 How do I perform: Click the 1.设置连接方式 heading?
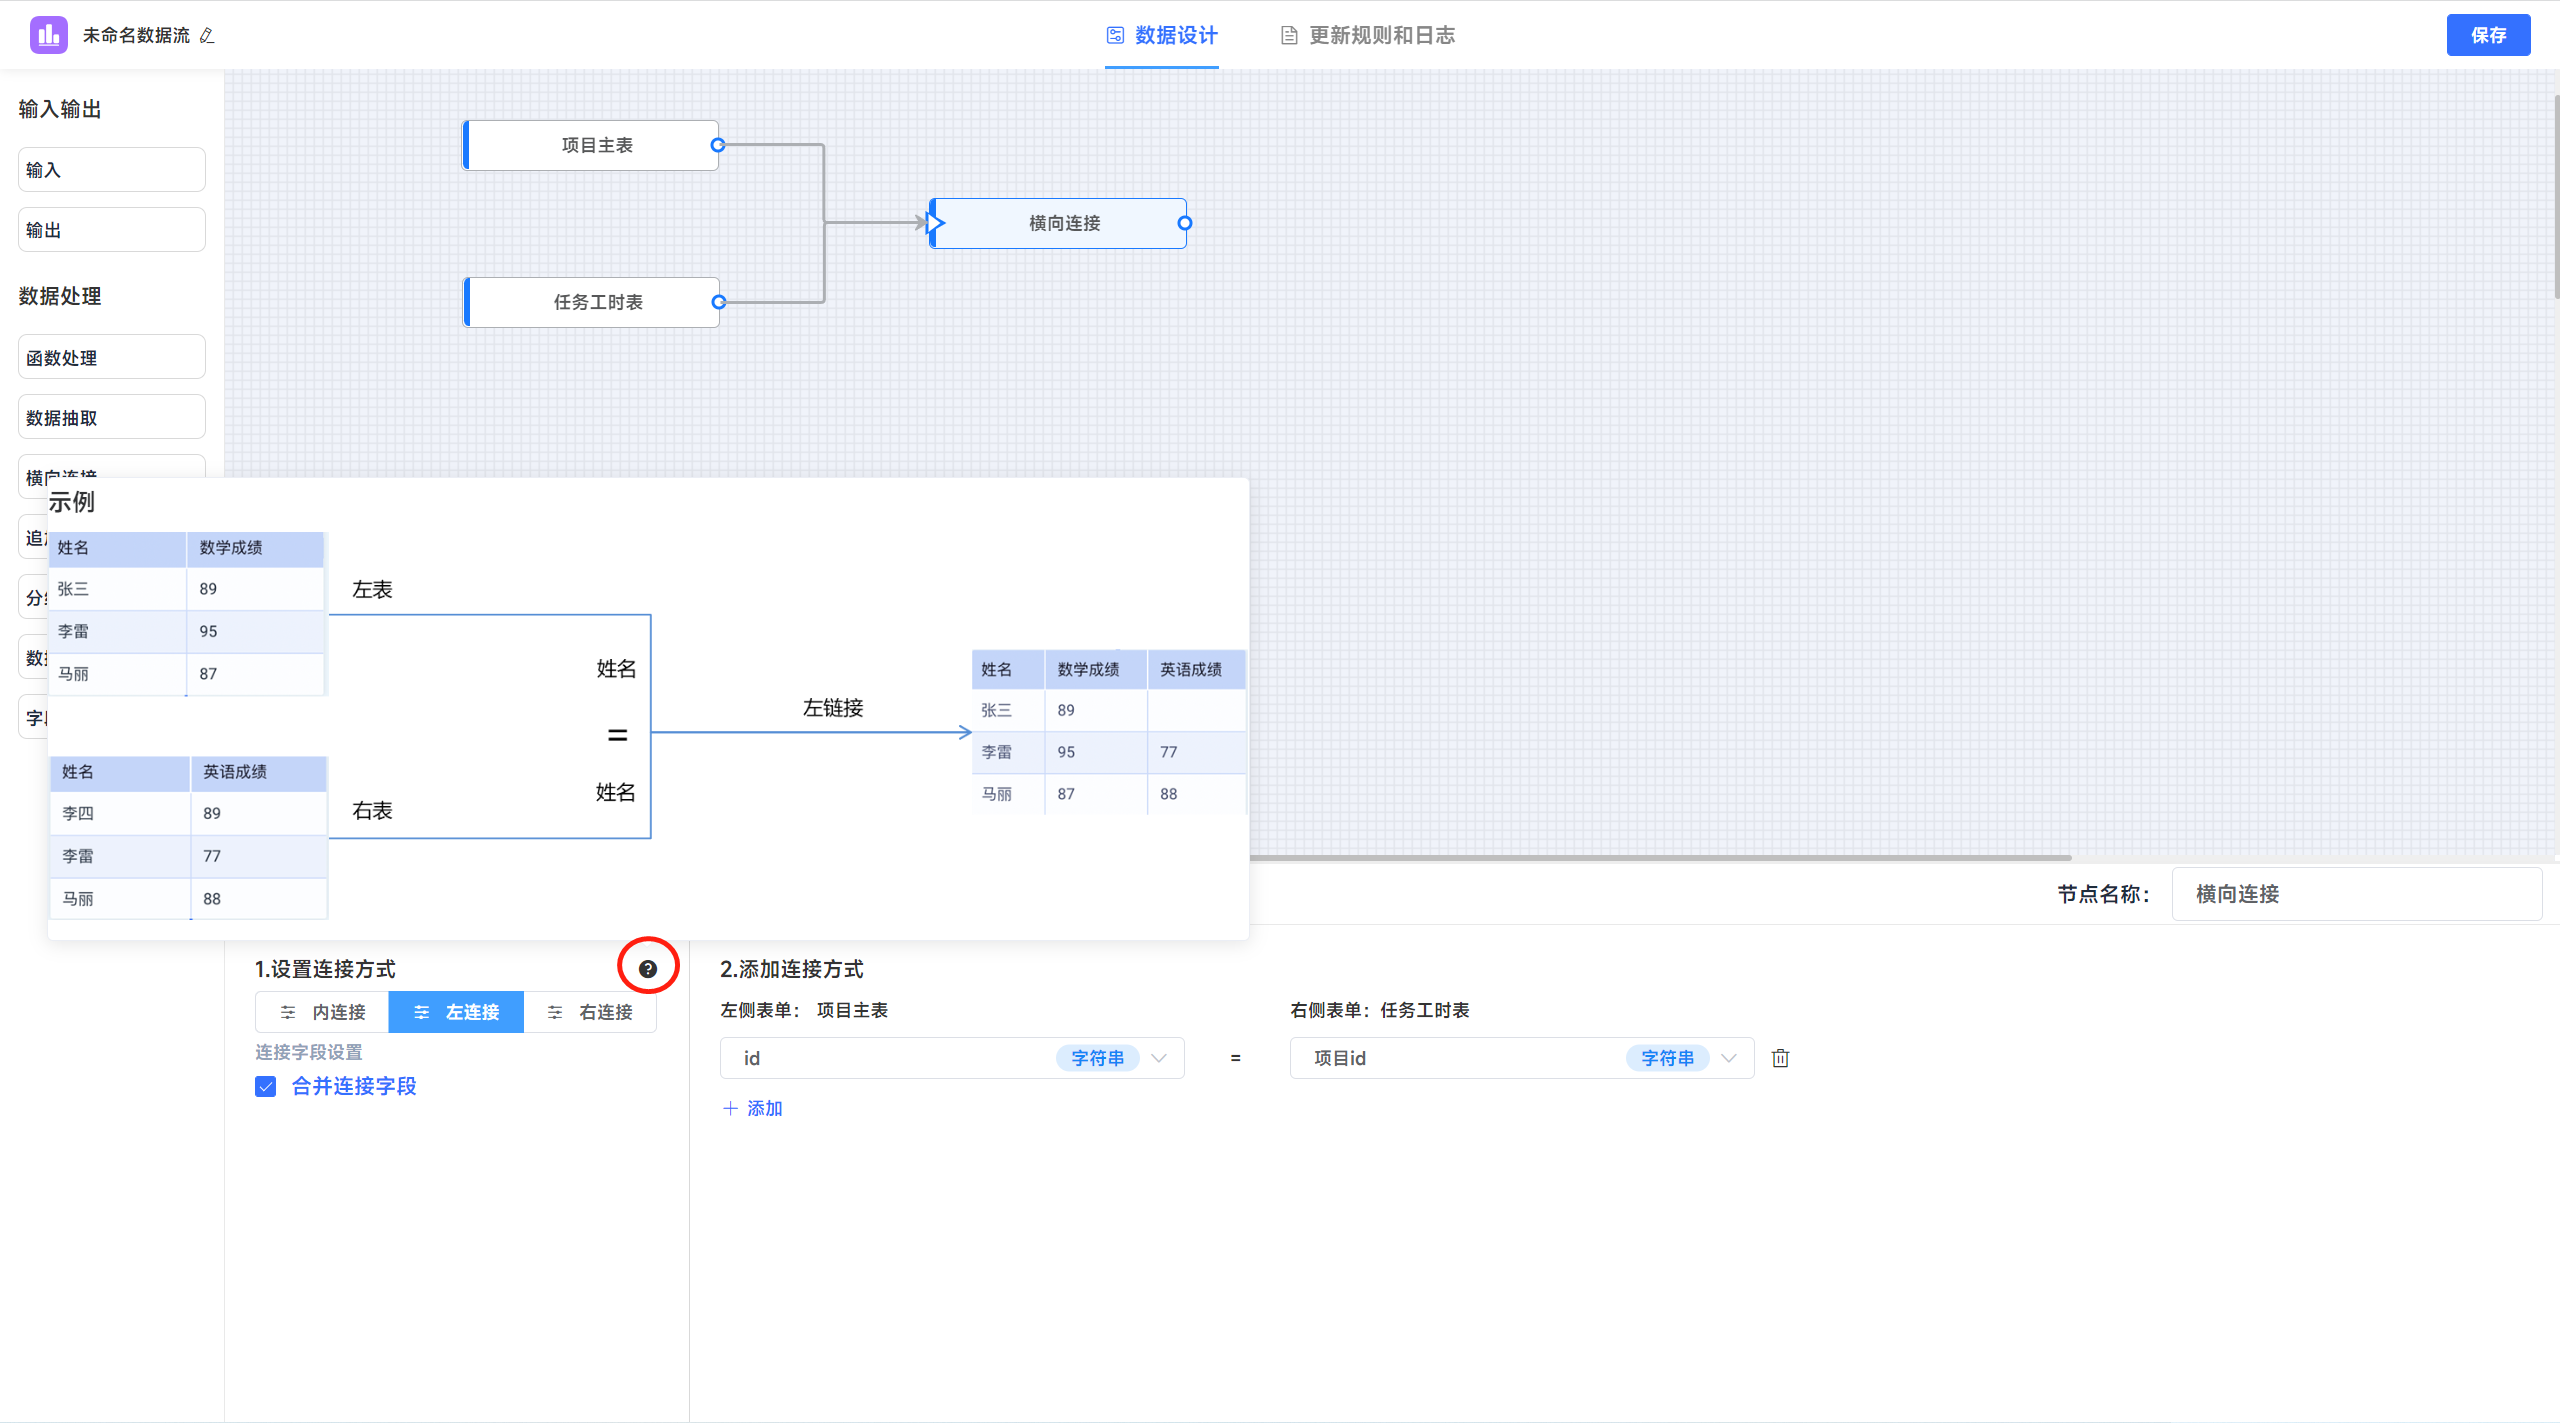325,969
